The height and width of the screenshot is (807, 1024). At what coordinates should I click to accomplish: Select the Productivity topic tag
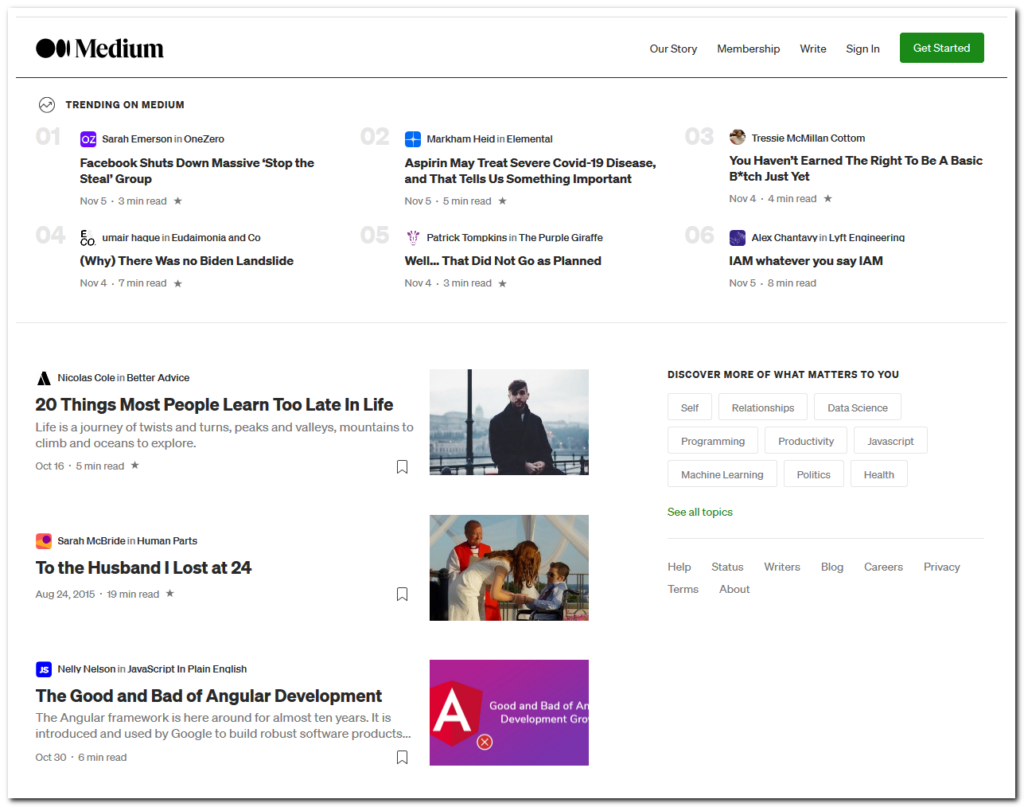point(806,441)
